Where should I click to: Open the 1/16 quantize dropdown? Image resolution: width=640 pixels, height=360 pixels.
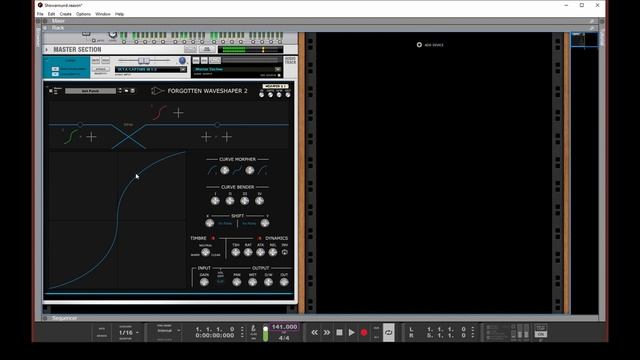[x=129, y=333]
